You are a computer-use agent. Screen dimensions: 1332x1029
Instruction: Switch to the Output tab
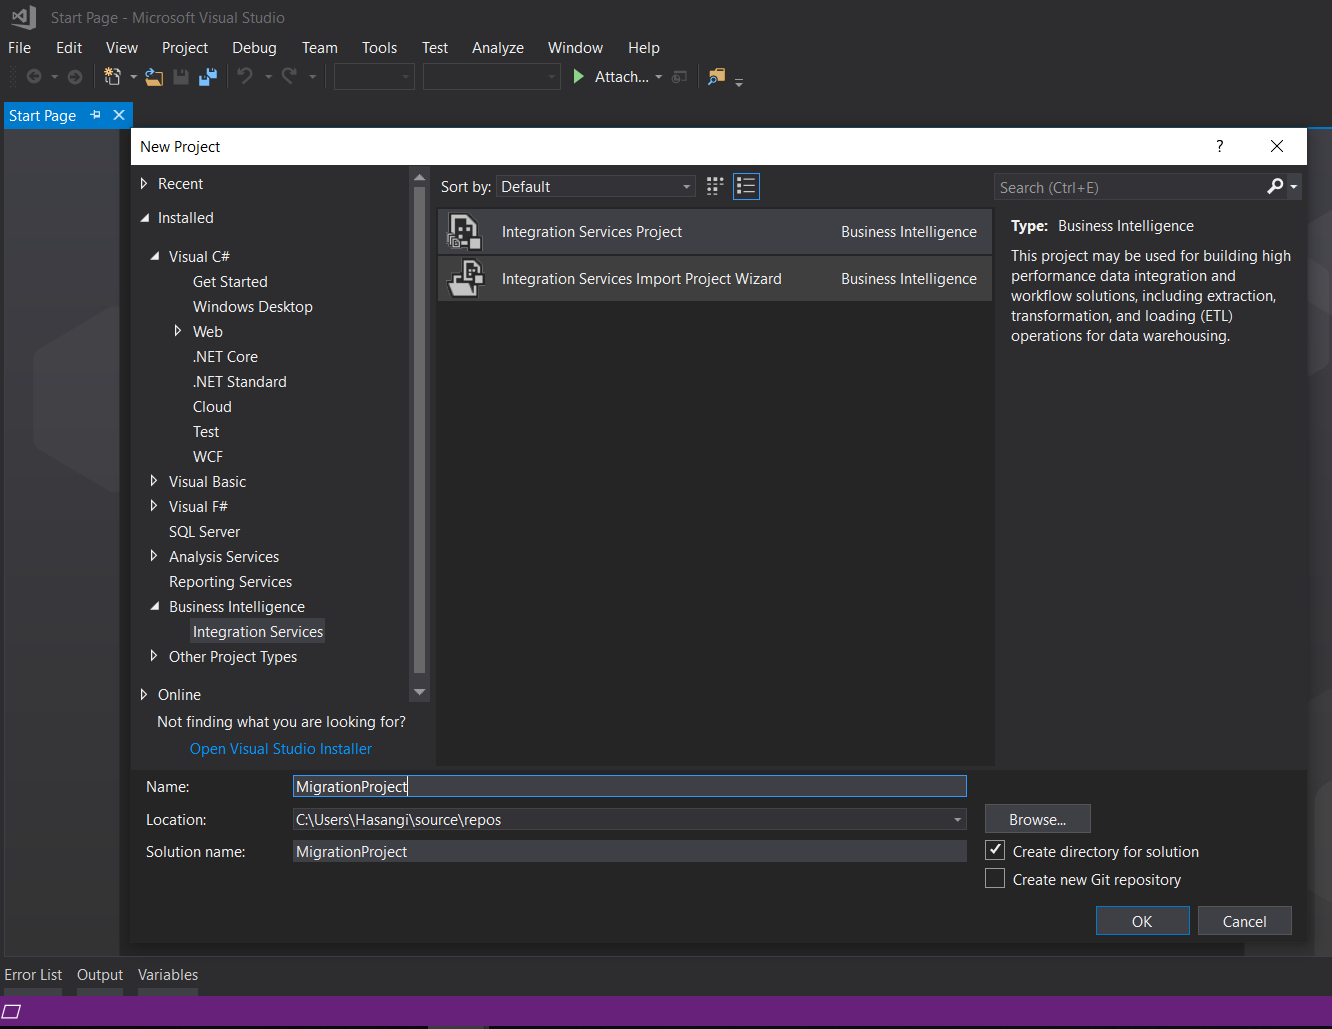click(x=100, y=975)
